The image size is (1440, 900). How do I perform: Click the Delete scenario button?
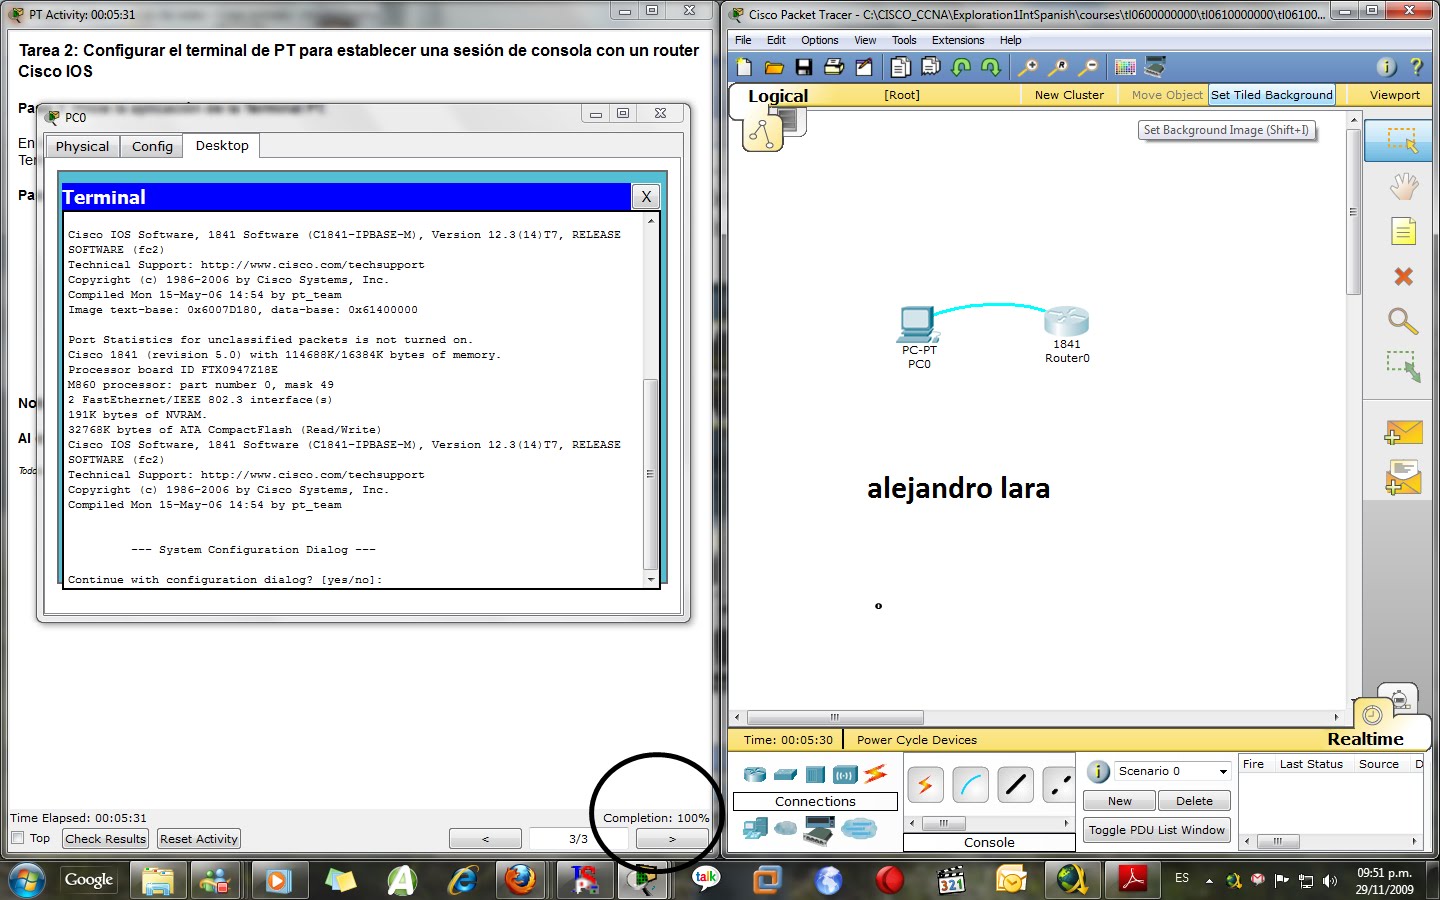1194,801
